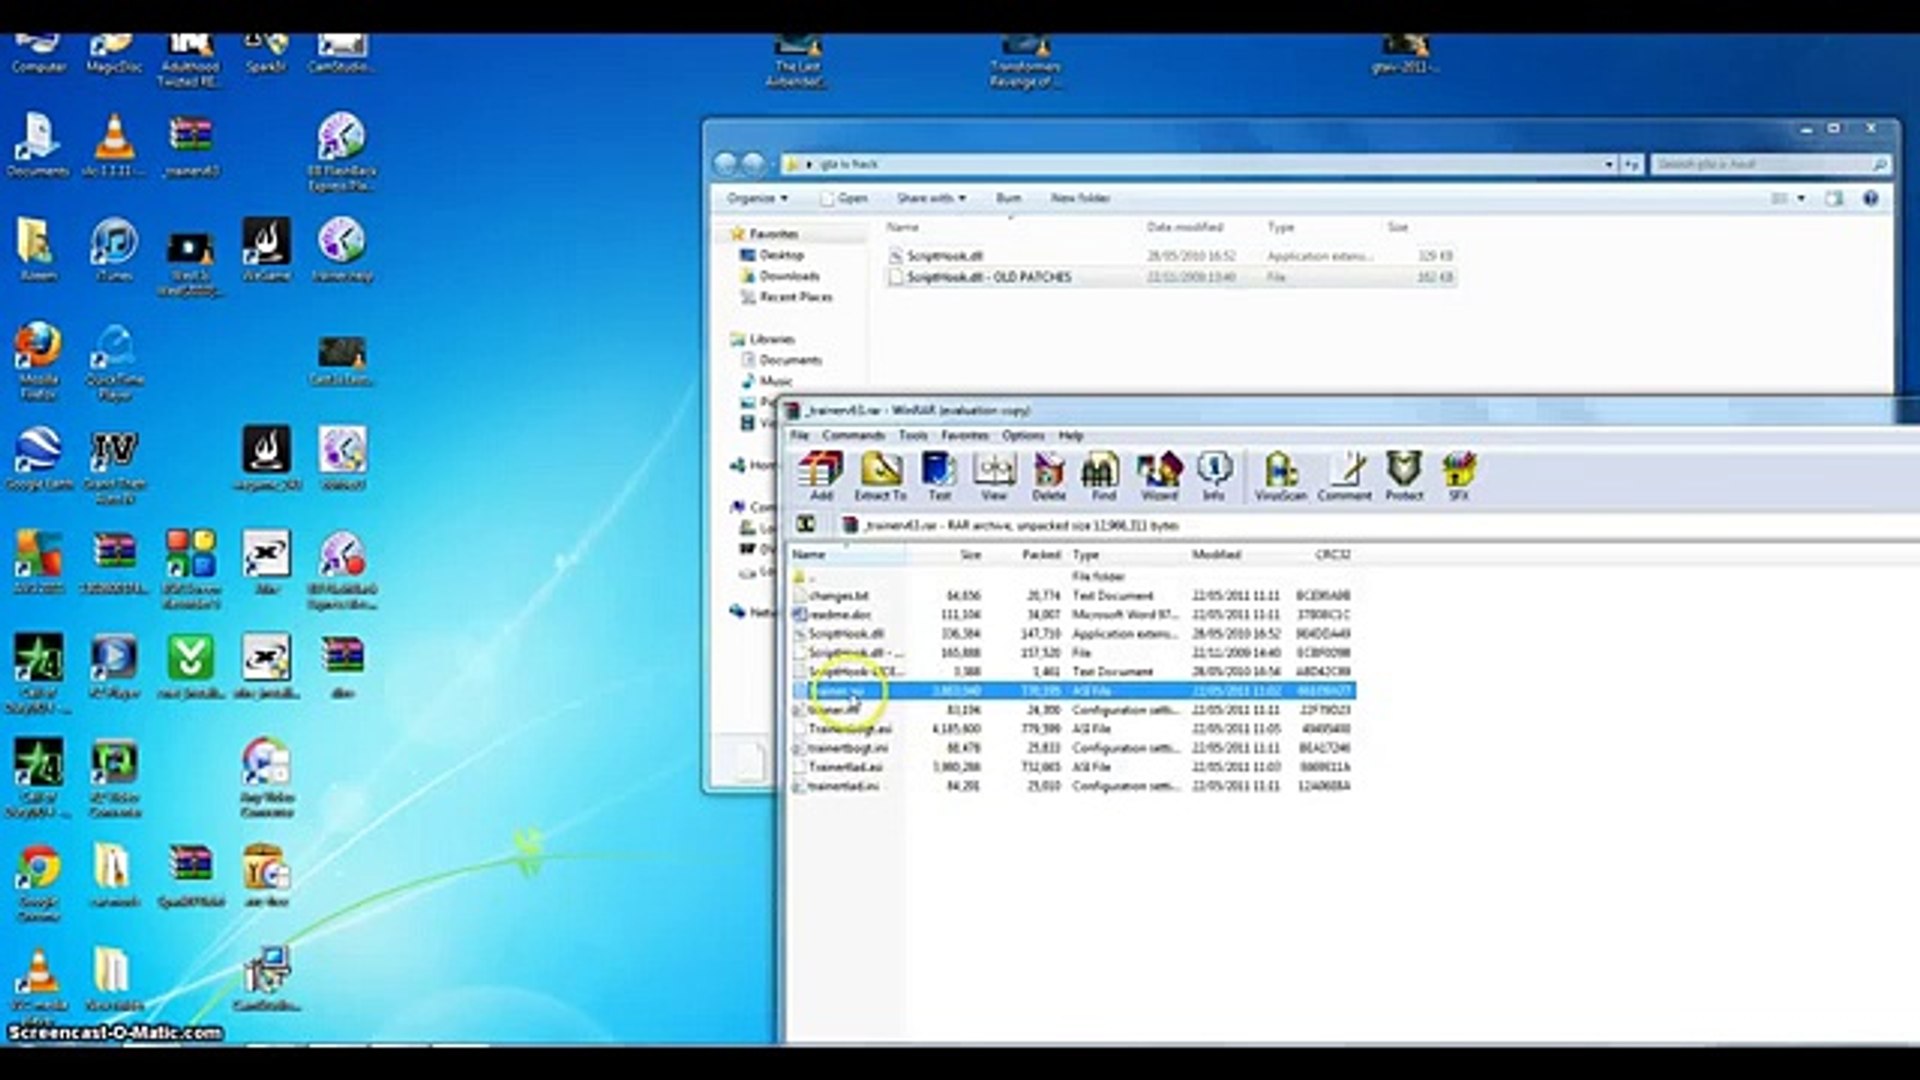This screenshot has width=1920, height=1080.
Task: Select changes.txt in the archive list
Action: click(1072, 595)
